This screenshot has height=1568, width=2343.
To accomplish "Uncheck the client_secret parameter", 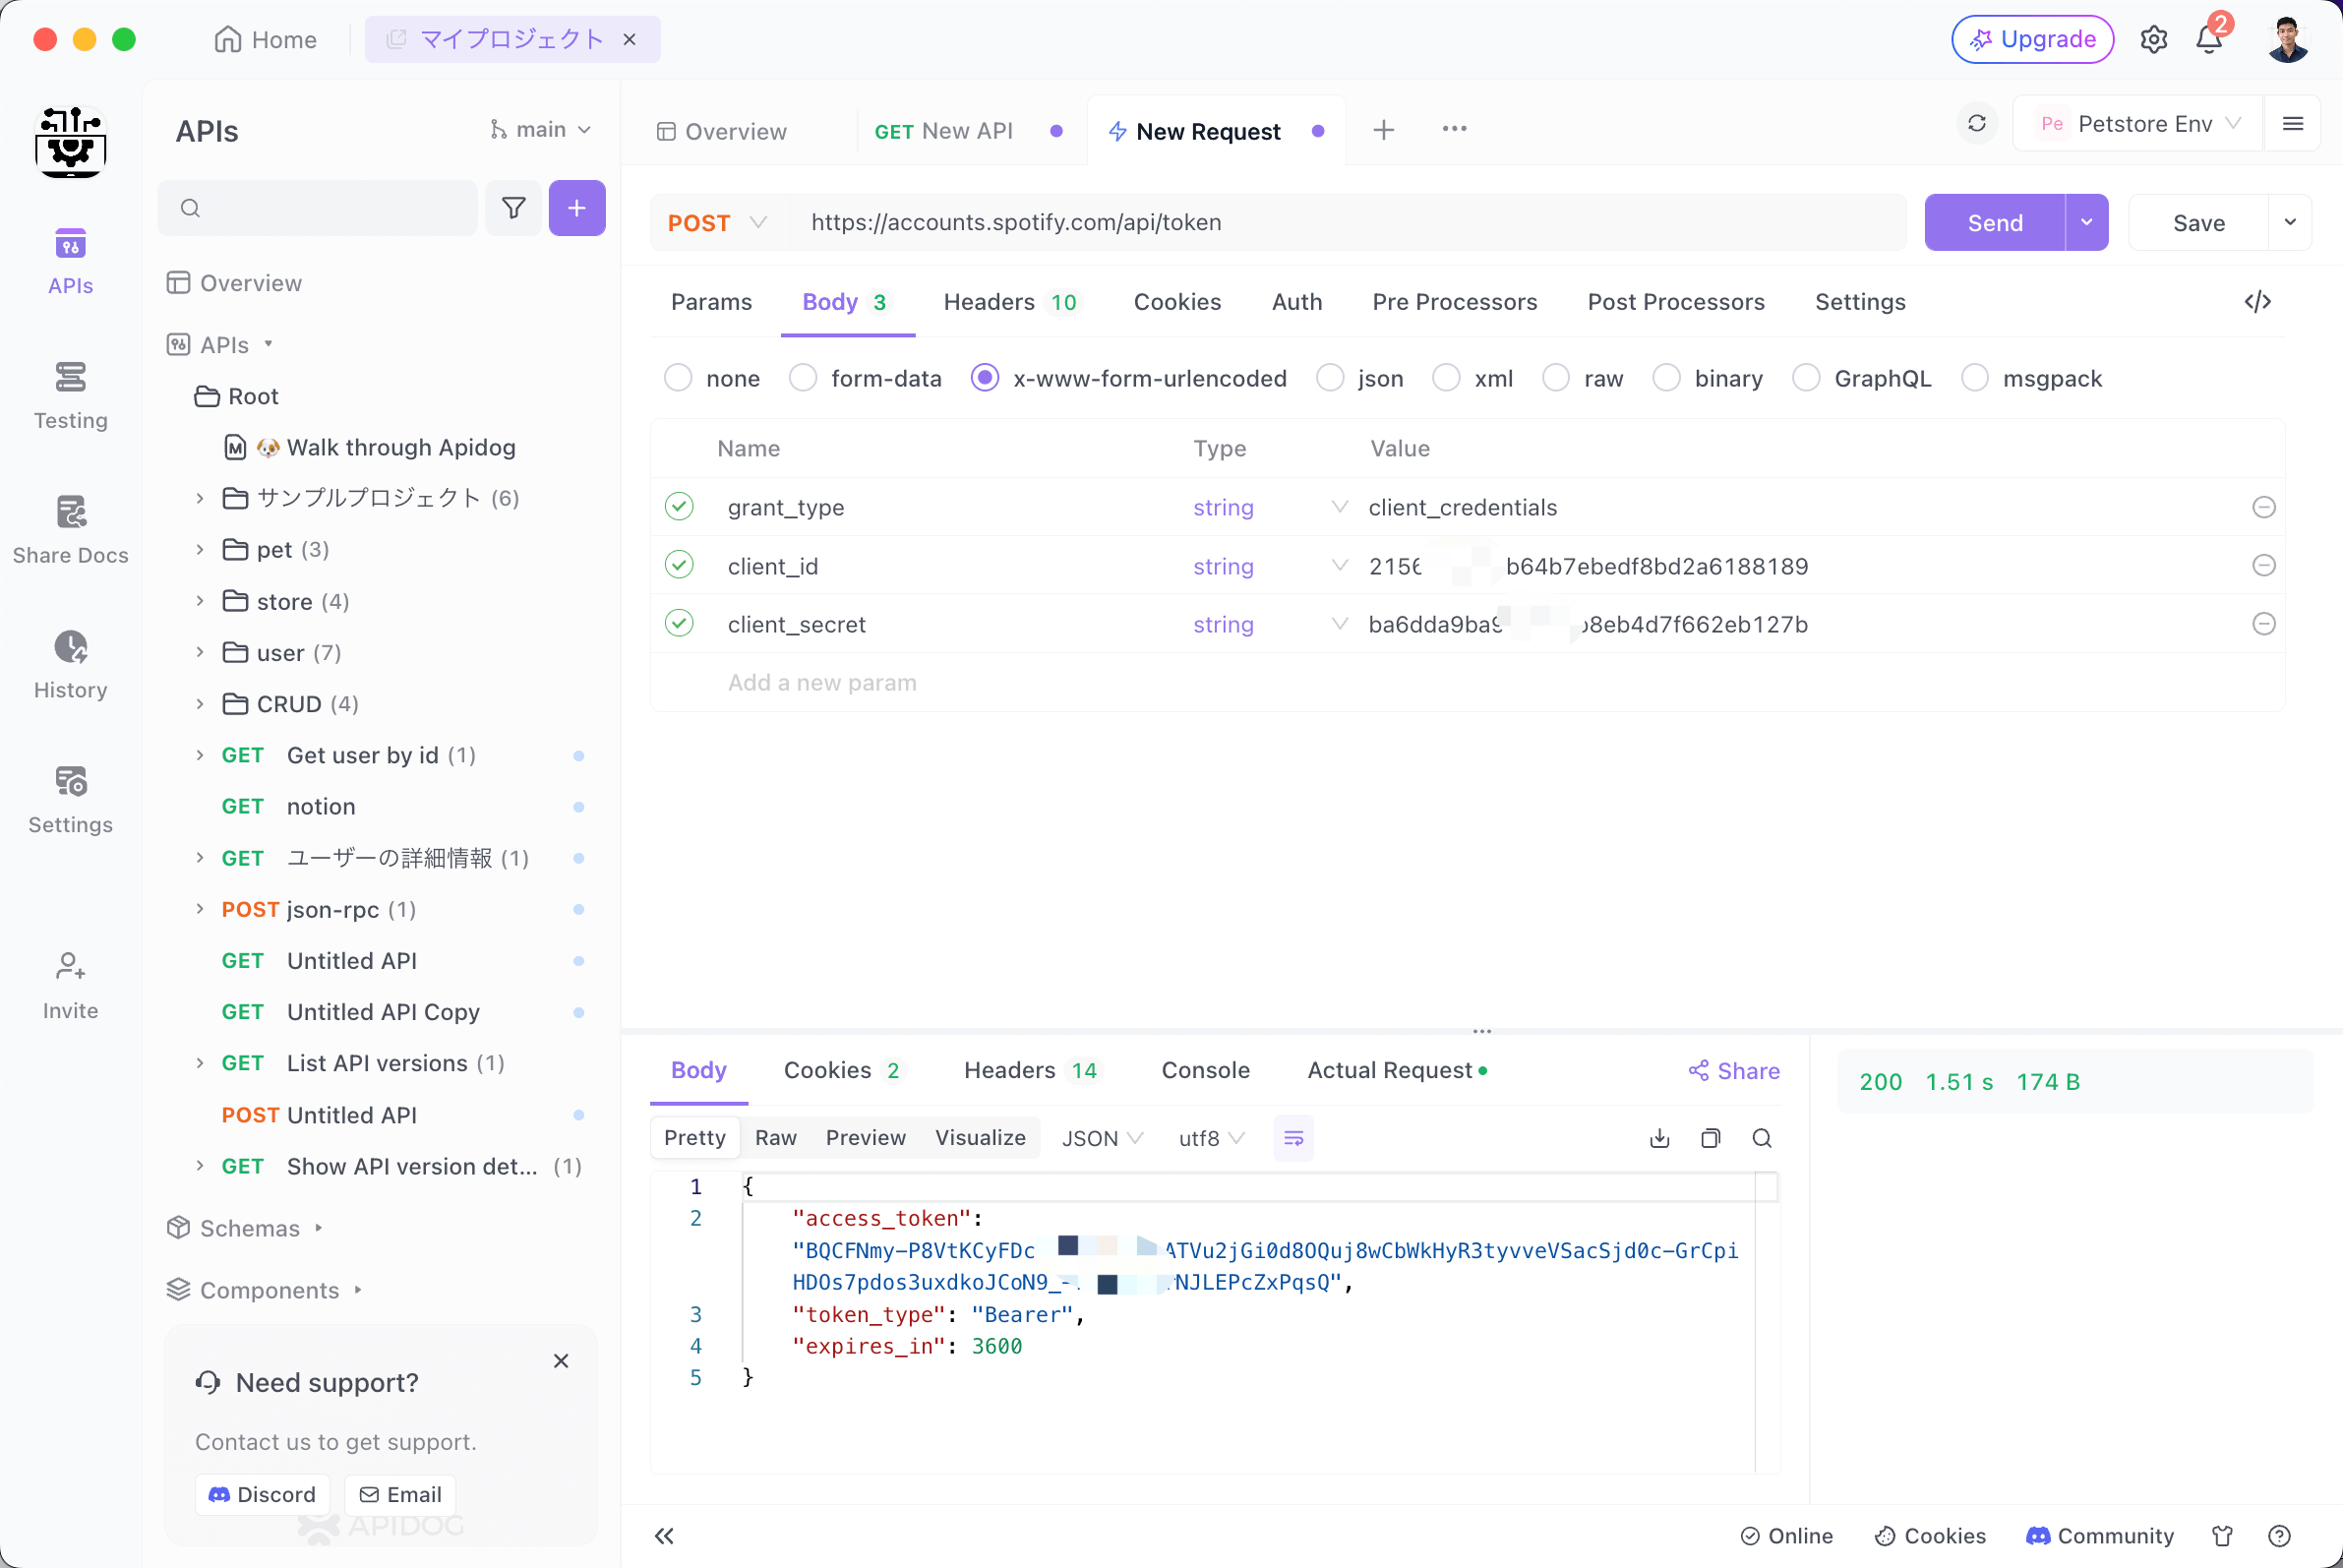I will (x=679, y=624).
